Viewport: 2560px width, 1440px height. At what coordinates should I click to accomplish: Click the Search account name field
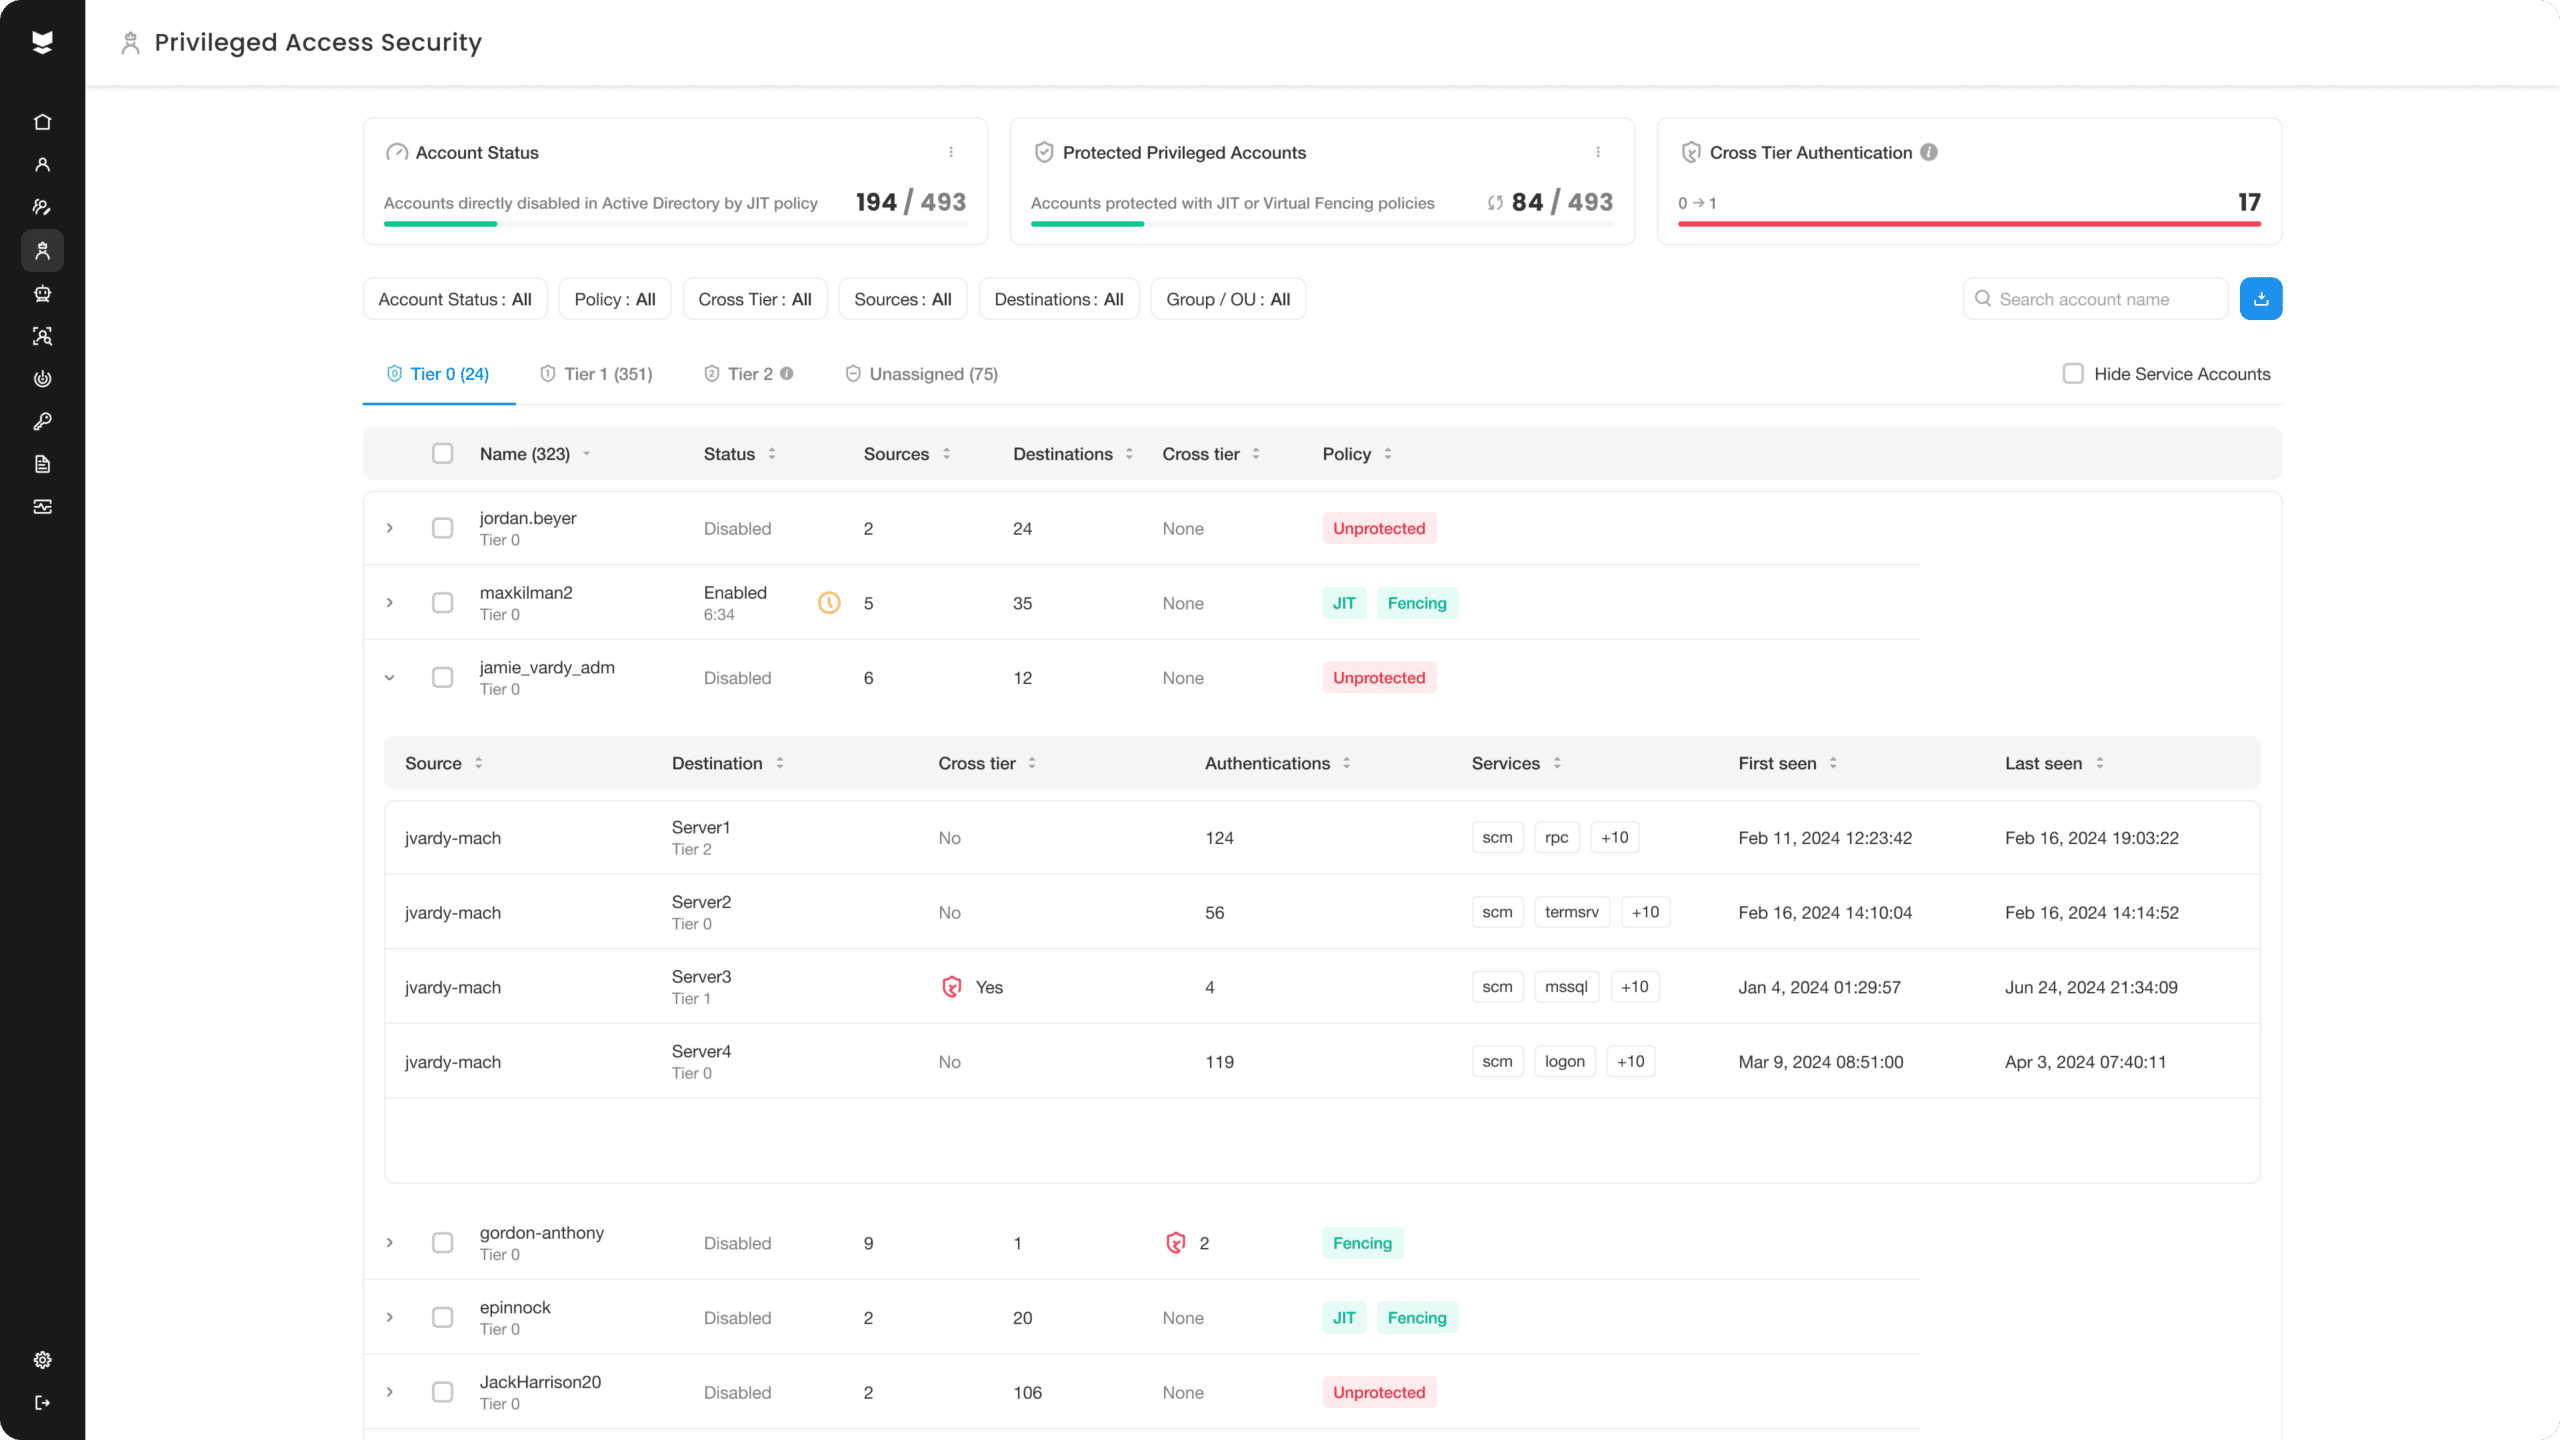pyautogui.click(x=2096, y=299)
